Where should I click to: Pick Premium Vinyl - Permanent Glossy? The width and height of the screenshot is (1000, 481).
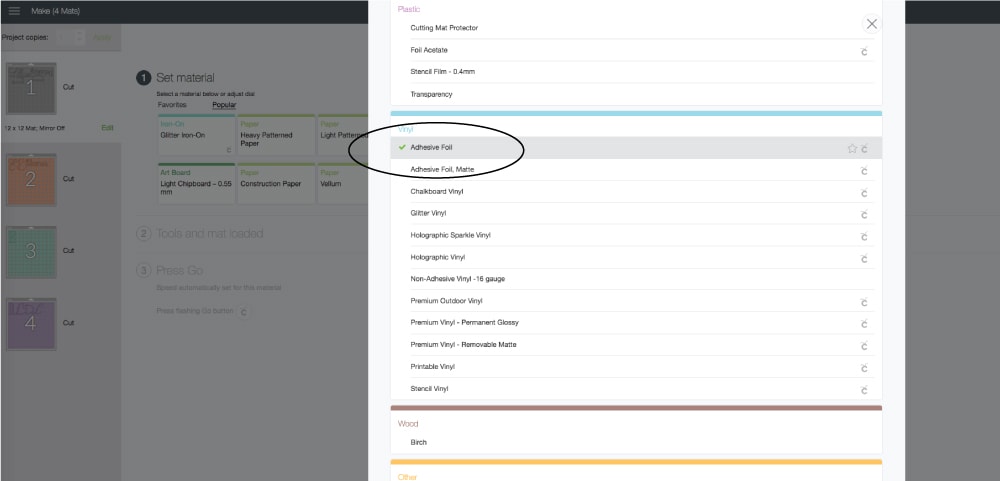click(464, 323)
